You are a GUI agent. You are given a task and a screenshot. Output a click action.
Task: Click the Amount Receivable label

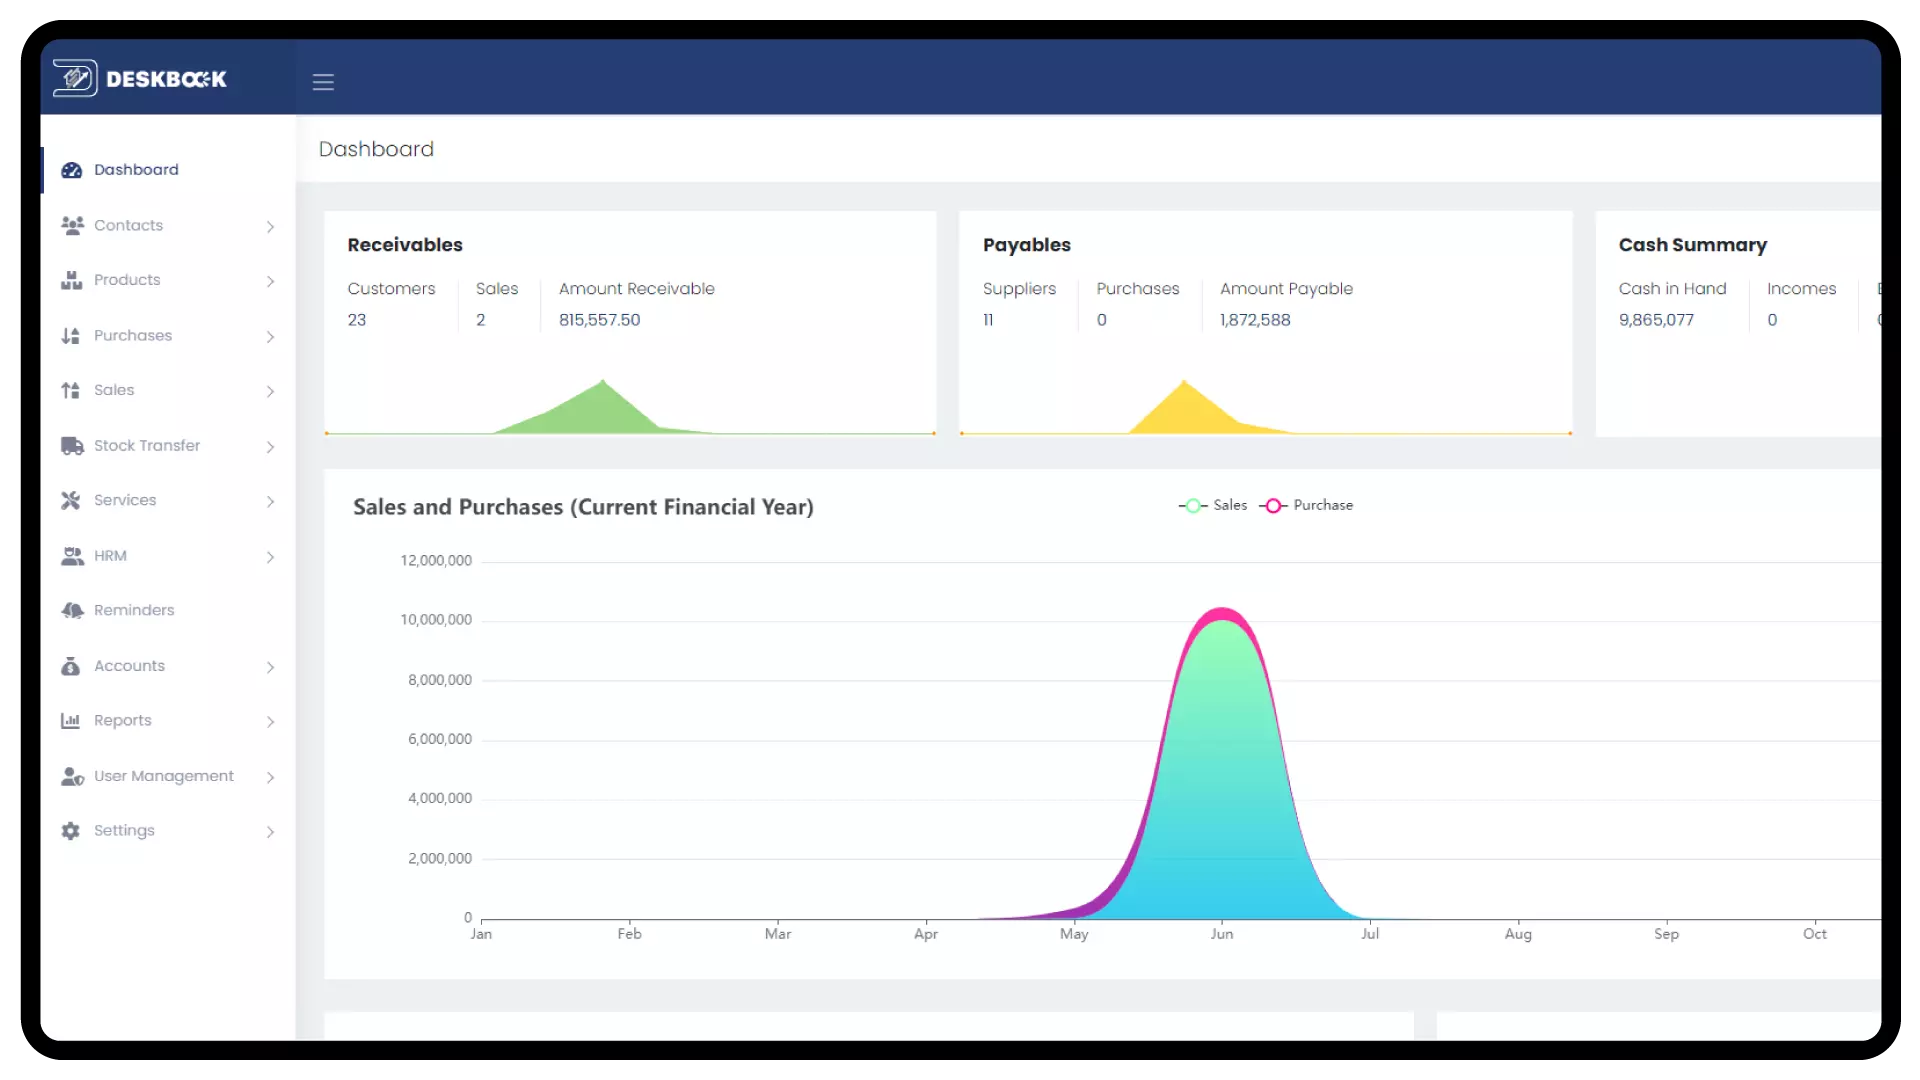(x=636, y=289)
